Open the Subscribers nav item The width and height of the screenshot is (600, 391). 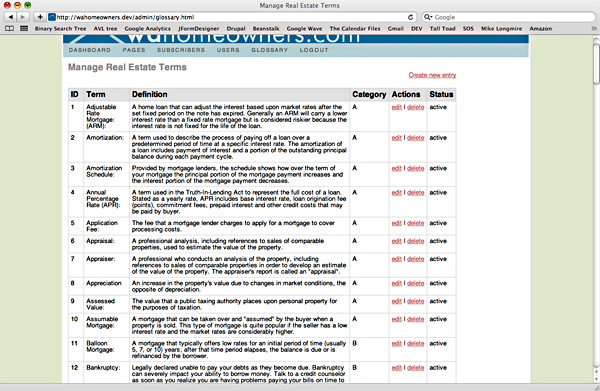click(181, 50)
